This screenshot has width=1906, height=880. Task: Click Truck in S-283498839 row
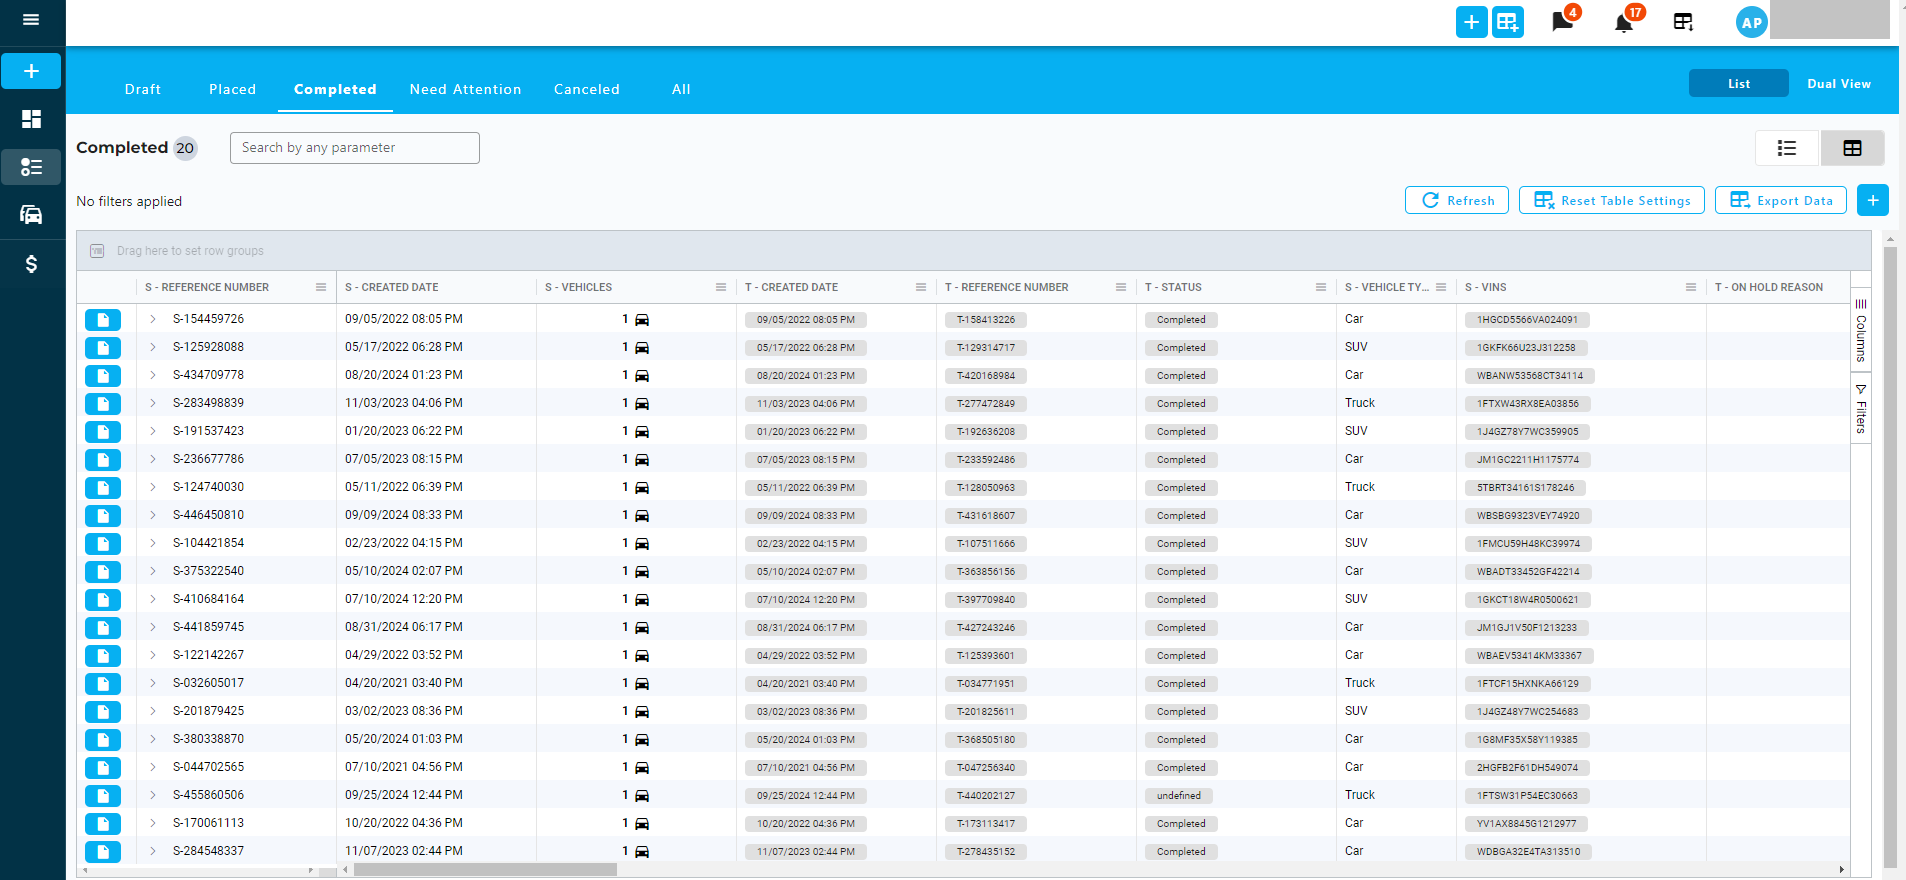(x=1360, y=403)
